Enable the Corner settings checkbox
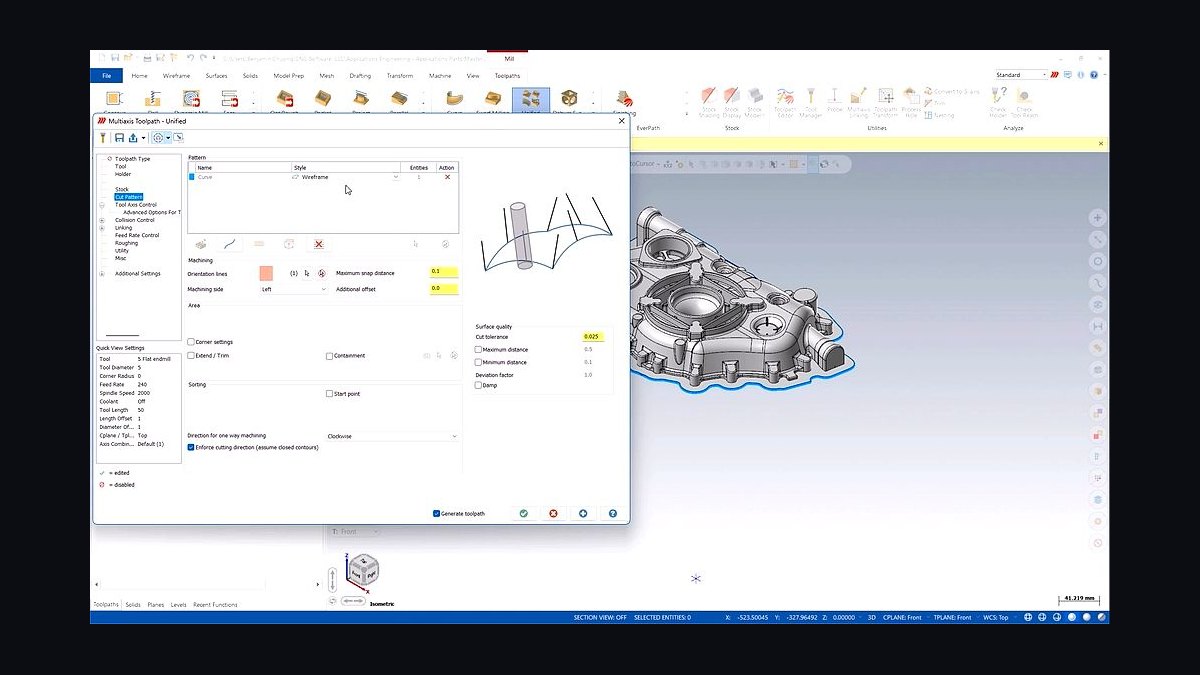1200x675 pixels. pyautogui.click(x=191, y=342)
